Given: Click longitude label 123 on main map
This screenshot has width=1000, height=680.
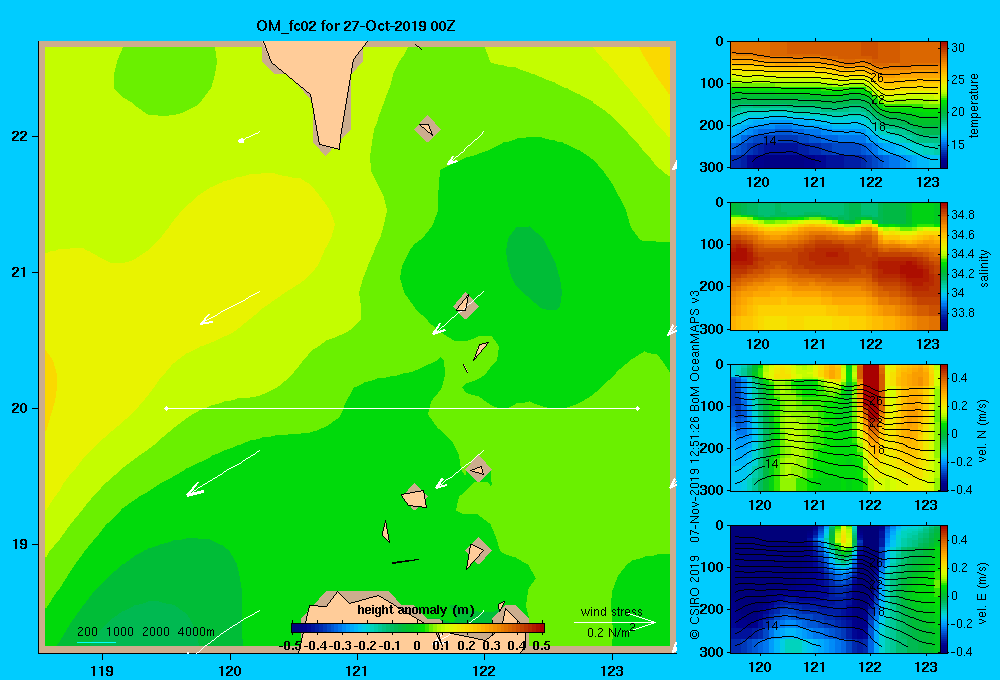Looking at the screenshot, I should (x=612, y=670).
